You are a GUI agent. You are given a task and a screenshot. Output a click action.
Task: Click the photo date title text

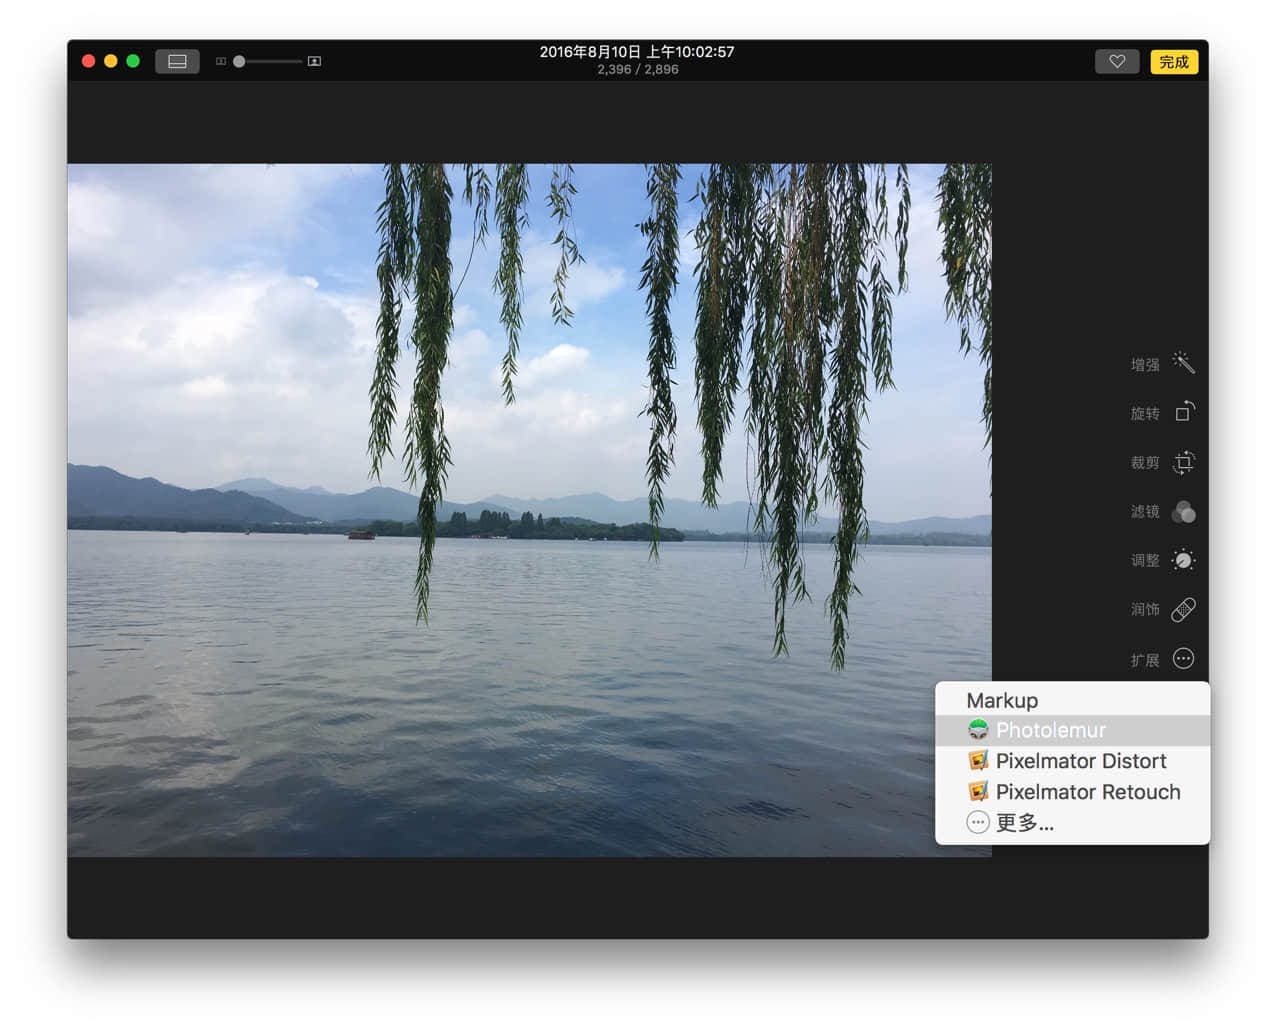click(x=637, y=52)
